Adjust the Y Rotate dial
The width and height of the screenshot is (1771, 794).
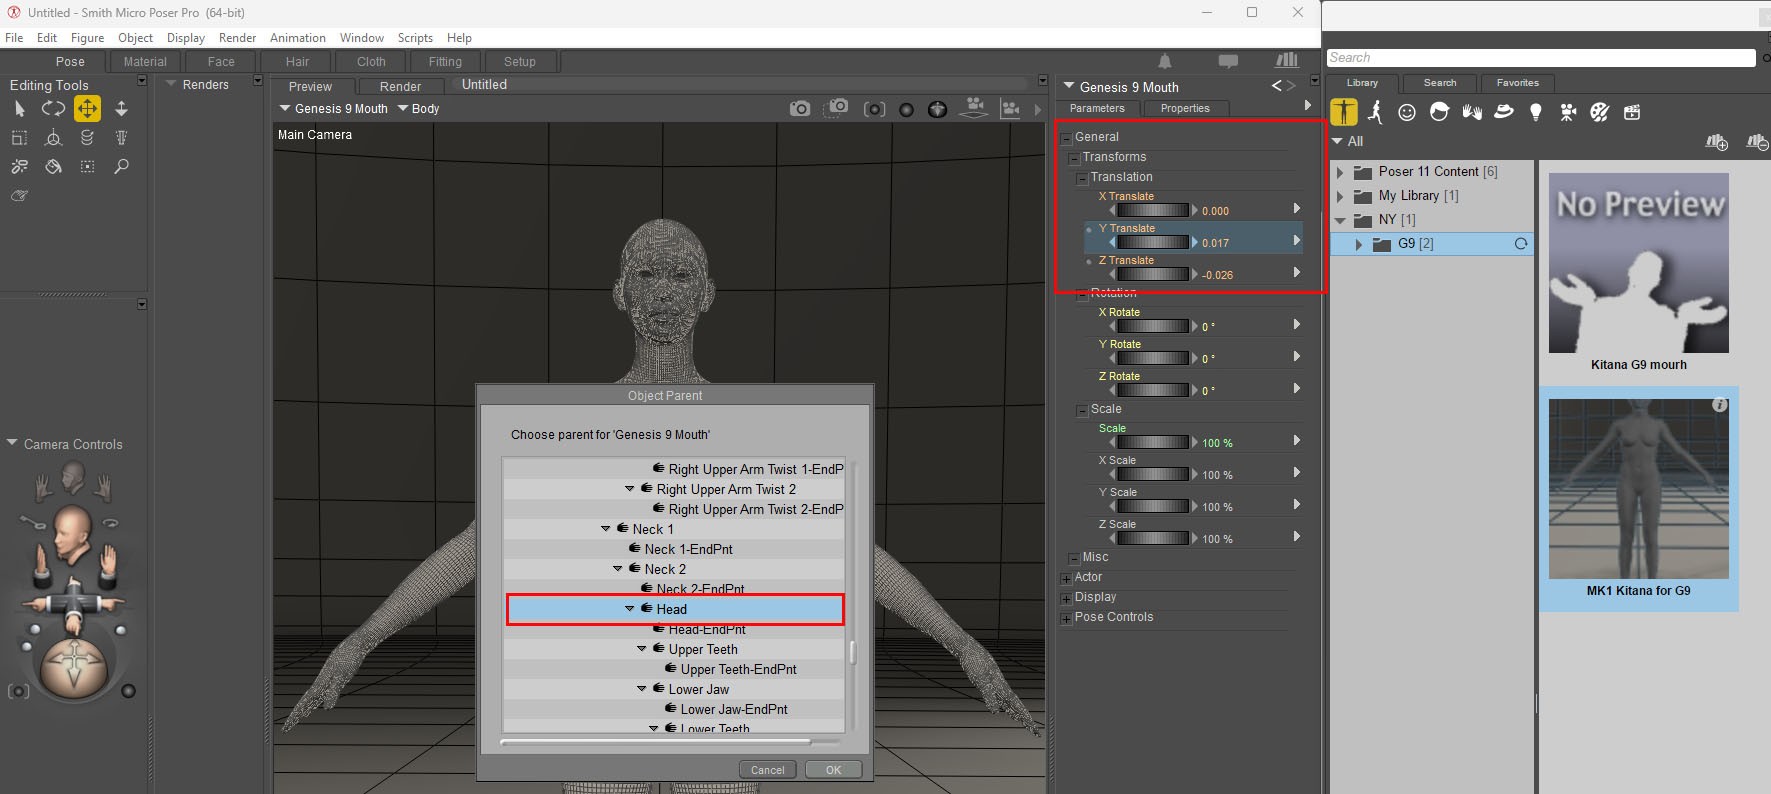point(1152,358)
